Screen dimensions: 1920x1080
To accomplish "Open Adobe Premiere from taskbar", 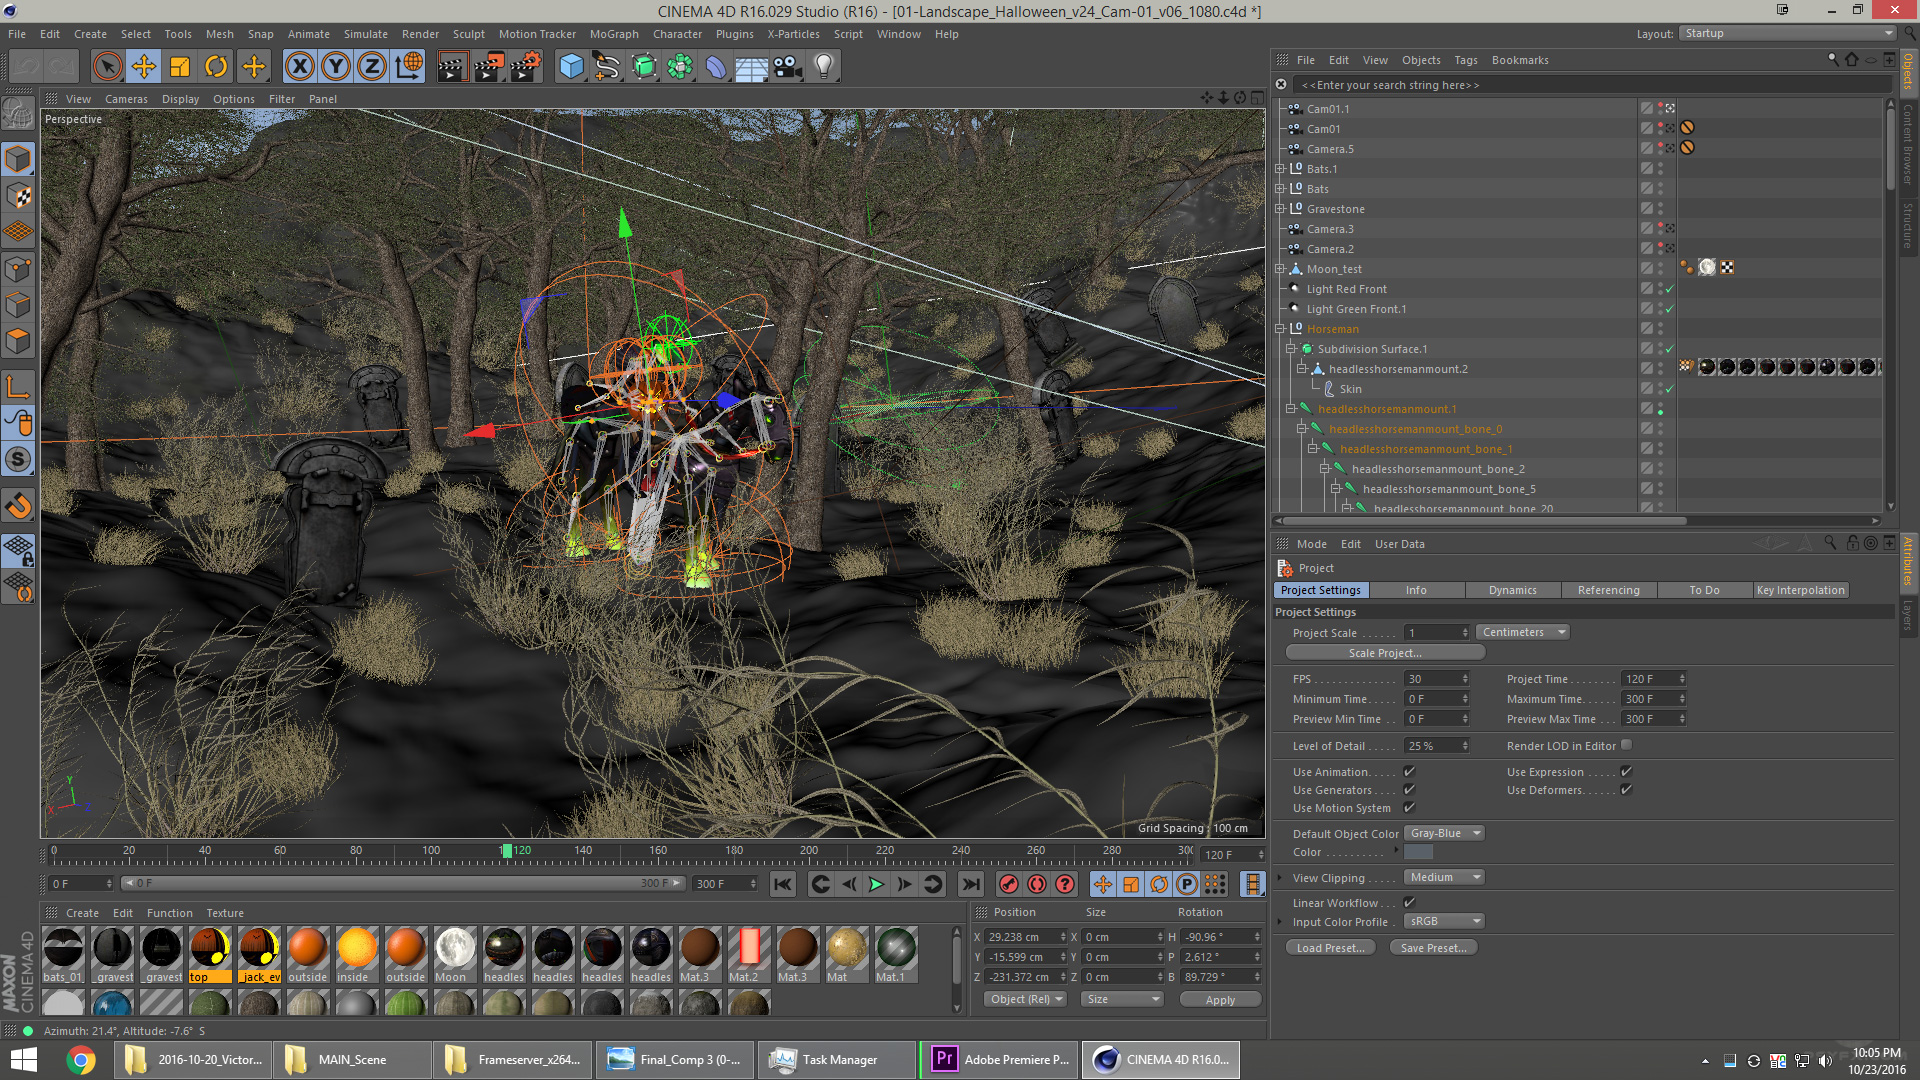I will click(1000, 1060).
